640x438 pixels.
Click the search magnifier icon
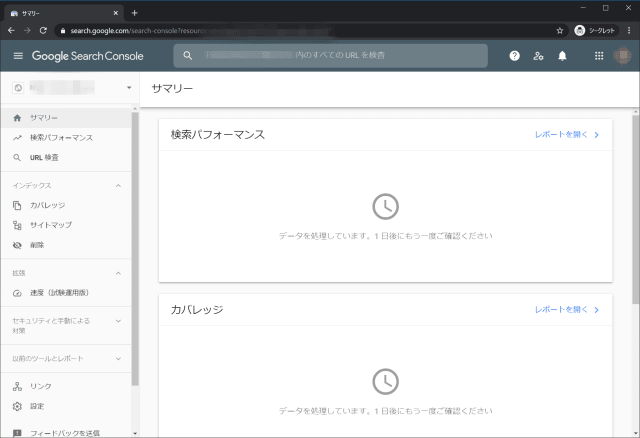187,56
